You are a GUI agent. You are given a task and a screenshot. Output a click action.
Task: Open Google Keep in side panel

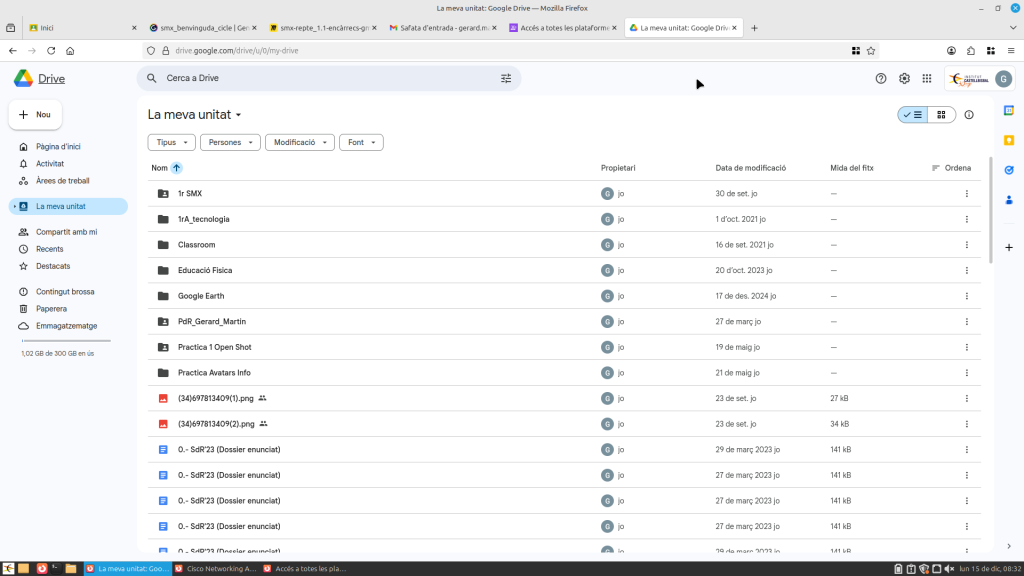[1009, 139]
